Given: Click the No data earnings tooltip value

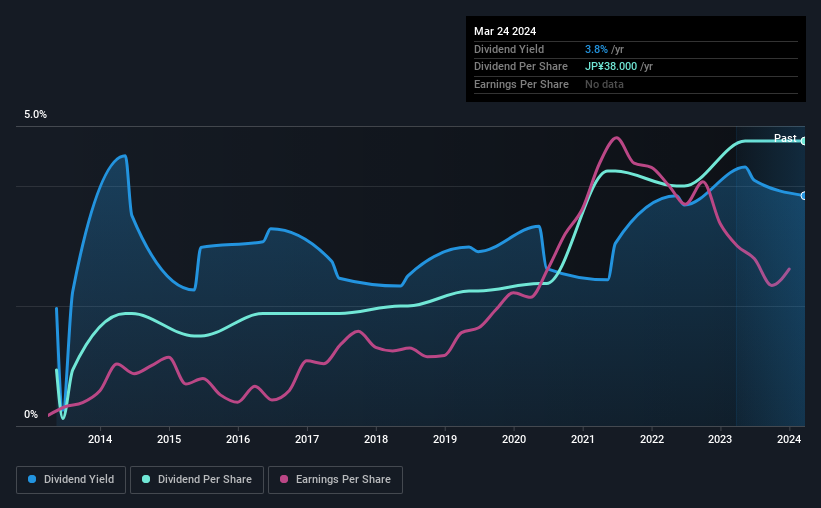Looking at the screenshot, I should click(x=604, y=84).
